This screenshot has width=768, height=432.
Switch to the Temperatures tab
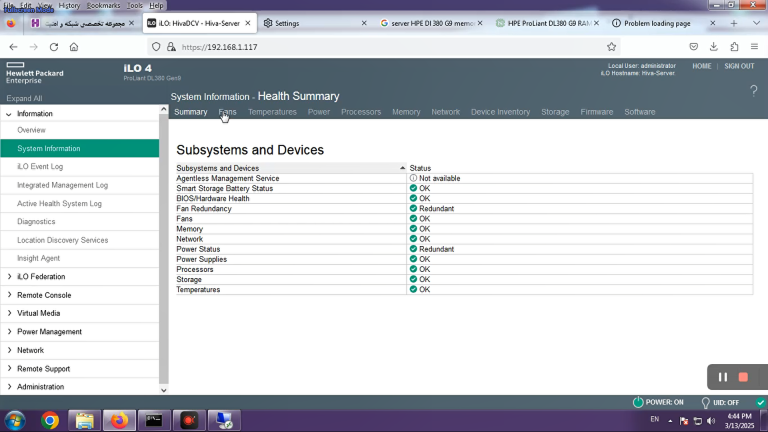(x=272, y=112)
